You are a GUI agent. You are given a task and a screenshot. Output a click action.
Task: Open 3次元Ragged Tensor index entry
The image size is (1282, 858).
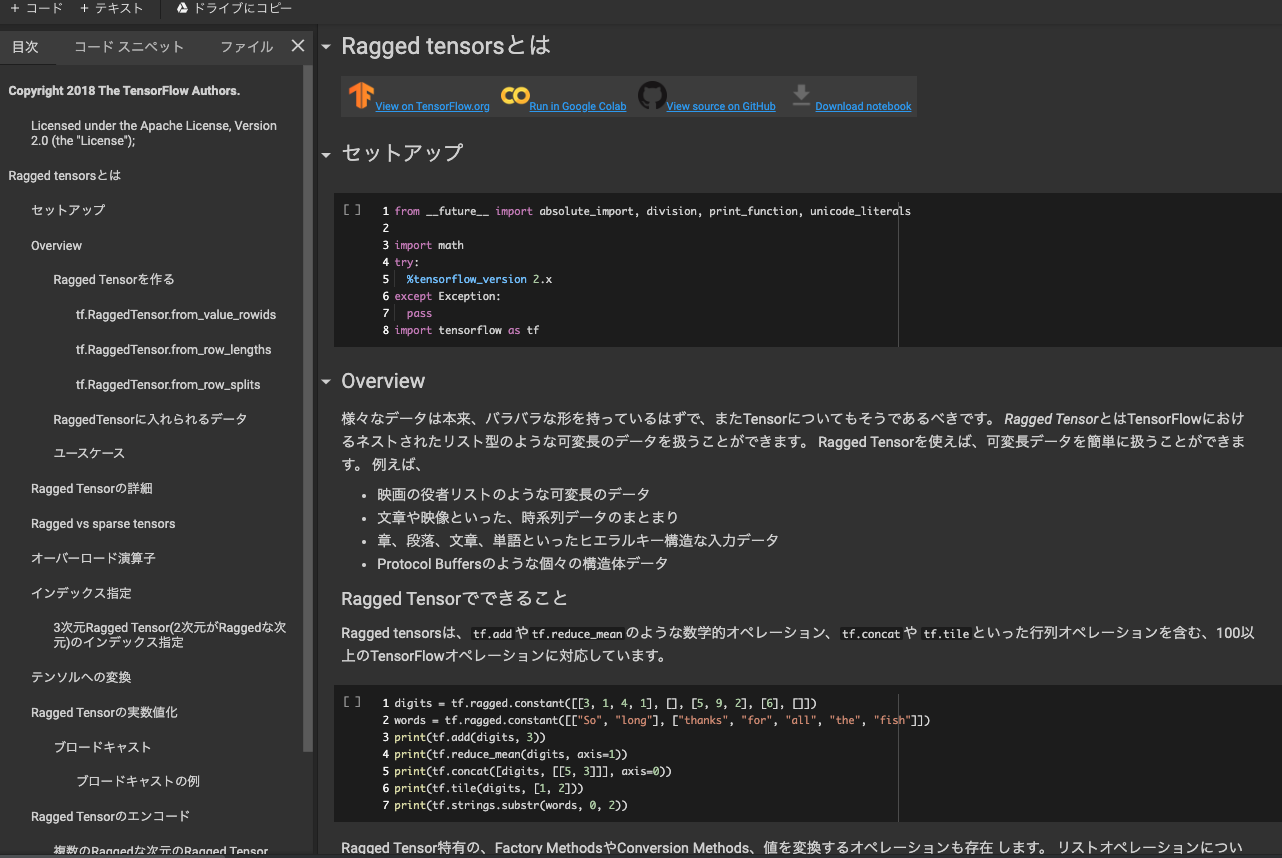(170, 635)
